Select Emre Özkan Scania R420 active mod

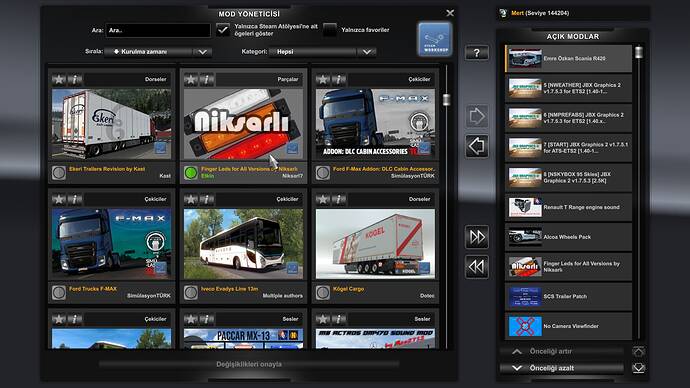click(568, 59)
